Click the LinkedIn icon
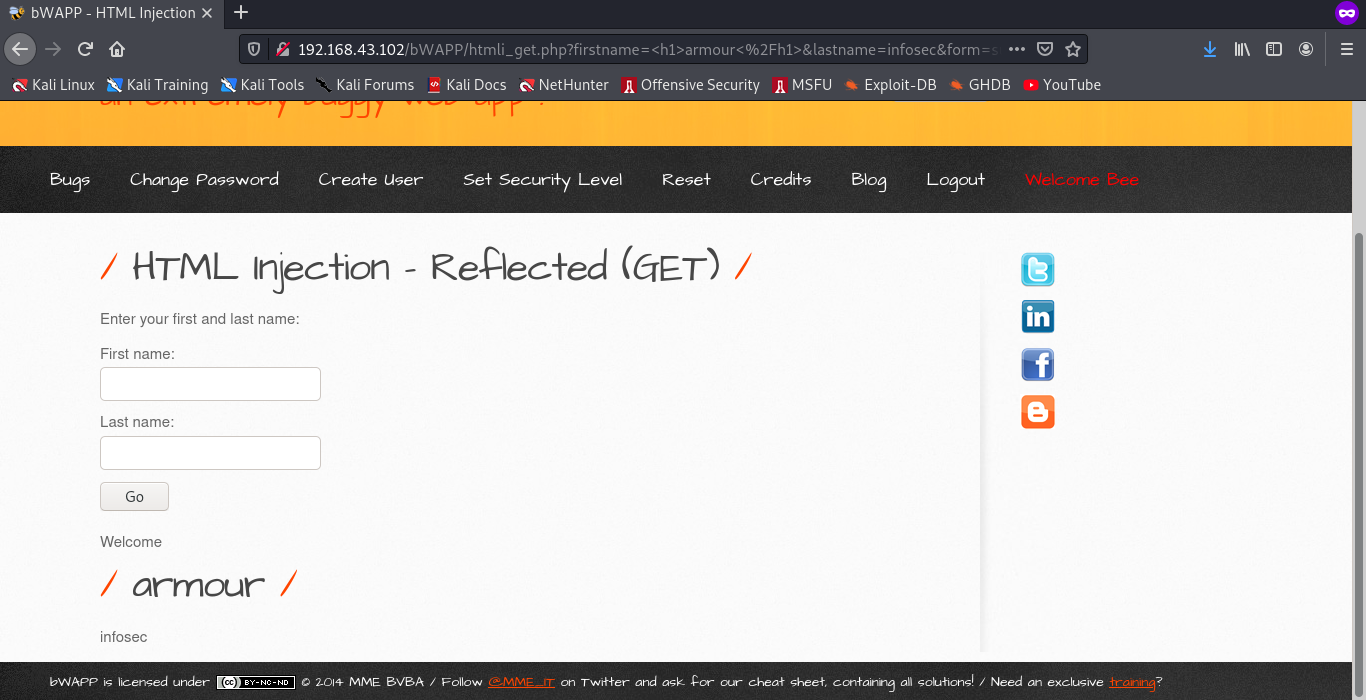The width and height of the screenshot is (1366, 700). pyautogui.click(x=1038, y=317)
